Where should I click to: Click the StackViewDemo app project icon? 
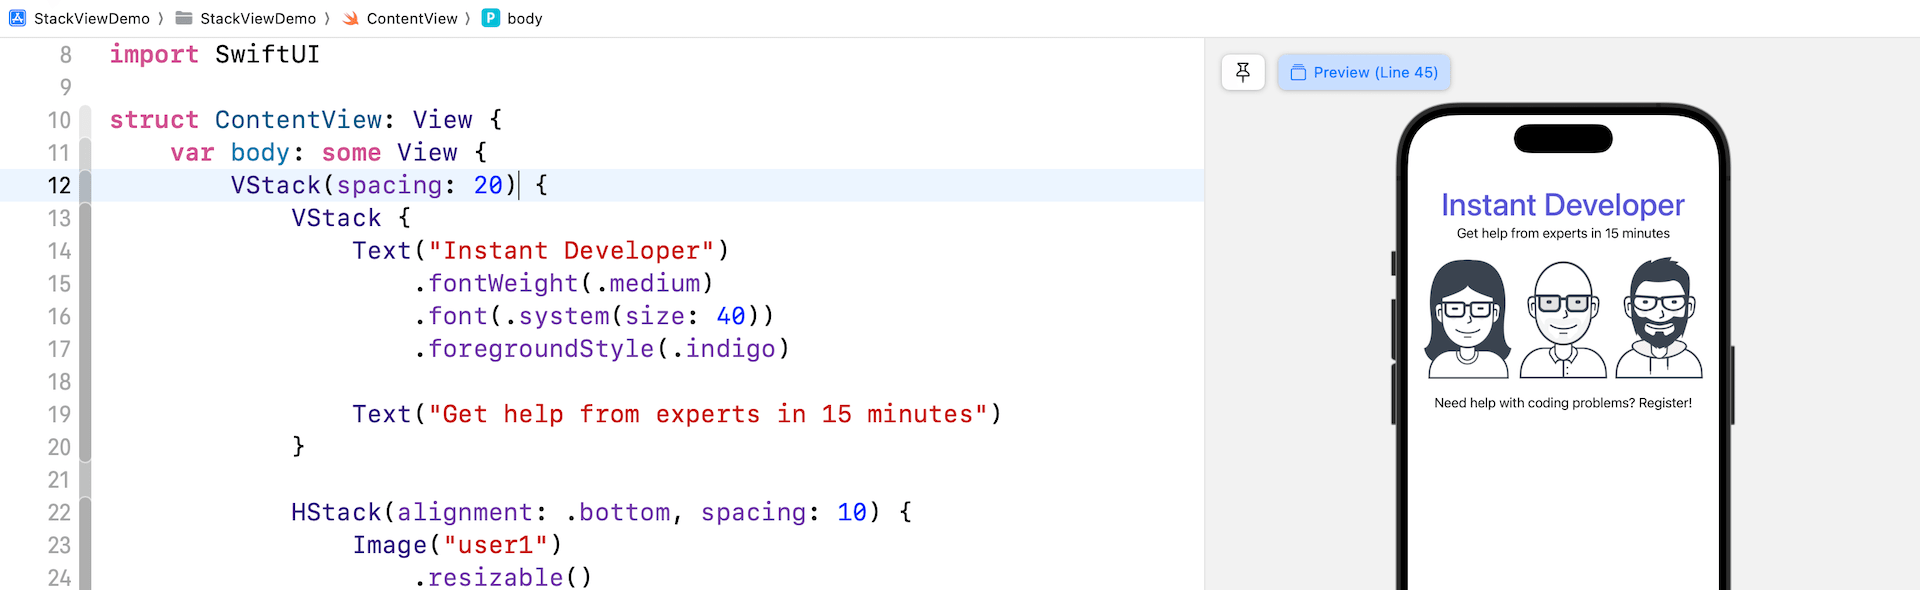click(17, 18)
